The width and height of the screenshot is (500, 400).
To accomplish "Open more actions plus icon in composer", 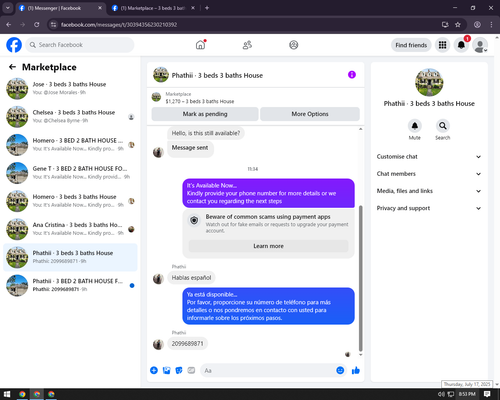I will click(154, 370).
